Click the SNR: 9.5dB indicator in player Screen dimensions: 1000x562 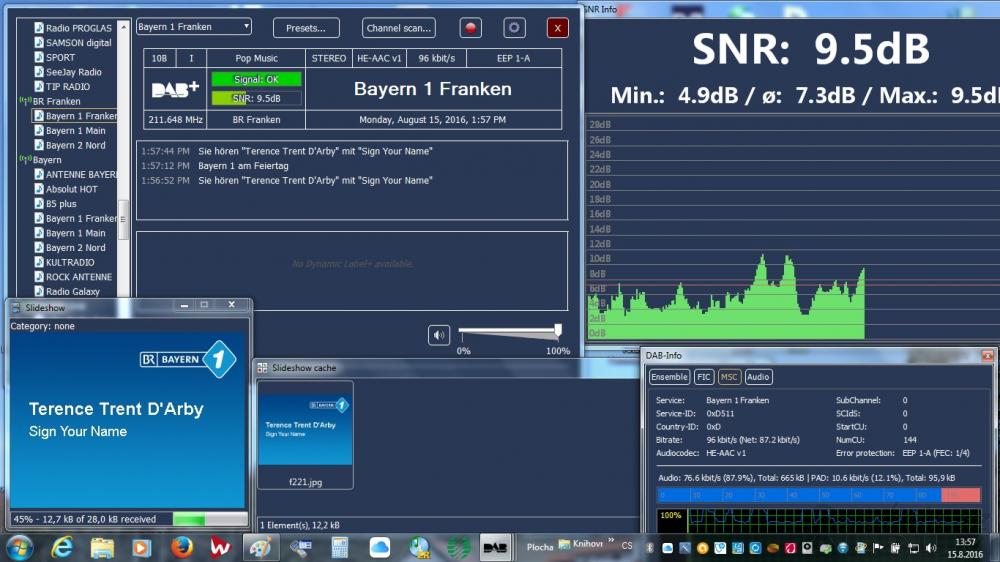click(256, 98)
